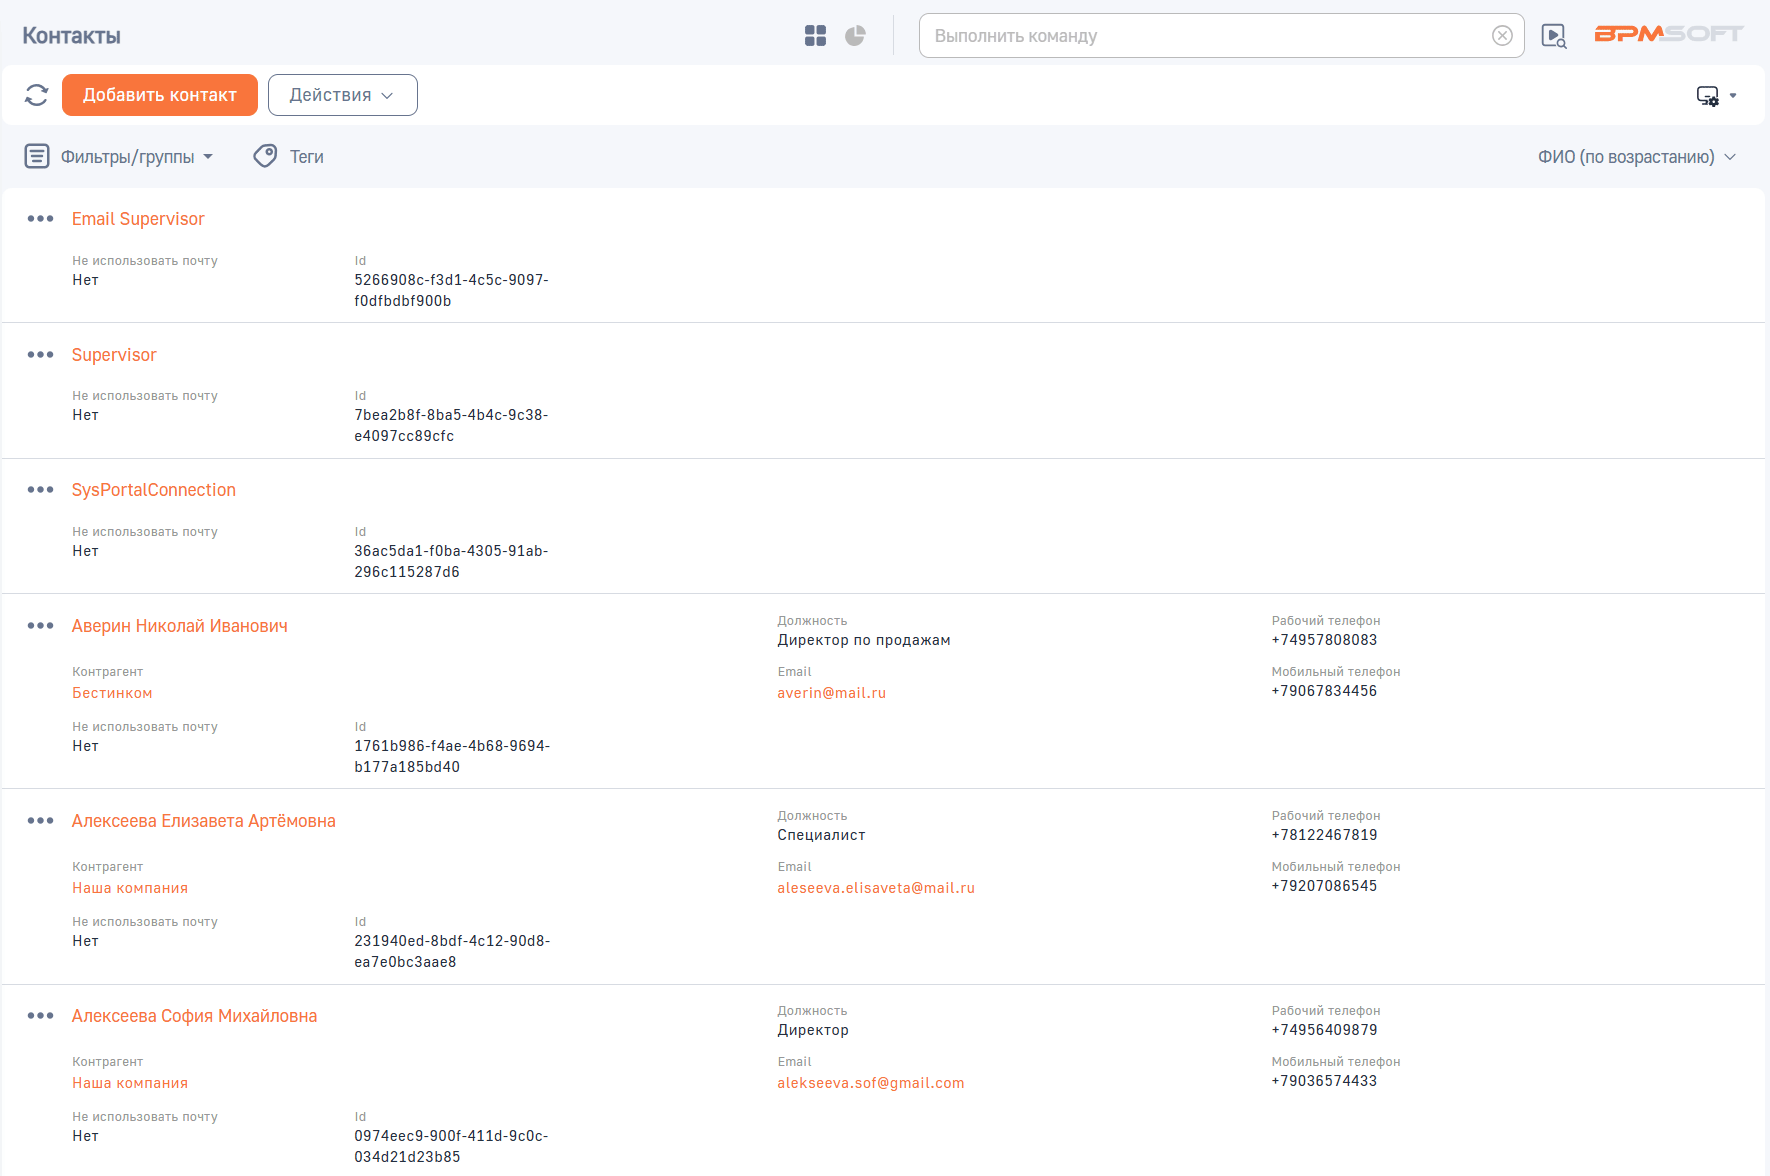Click the Tags icon

pos(265,156)
